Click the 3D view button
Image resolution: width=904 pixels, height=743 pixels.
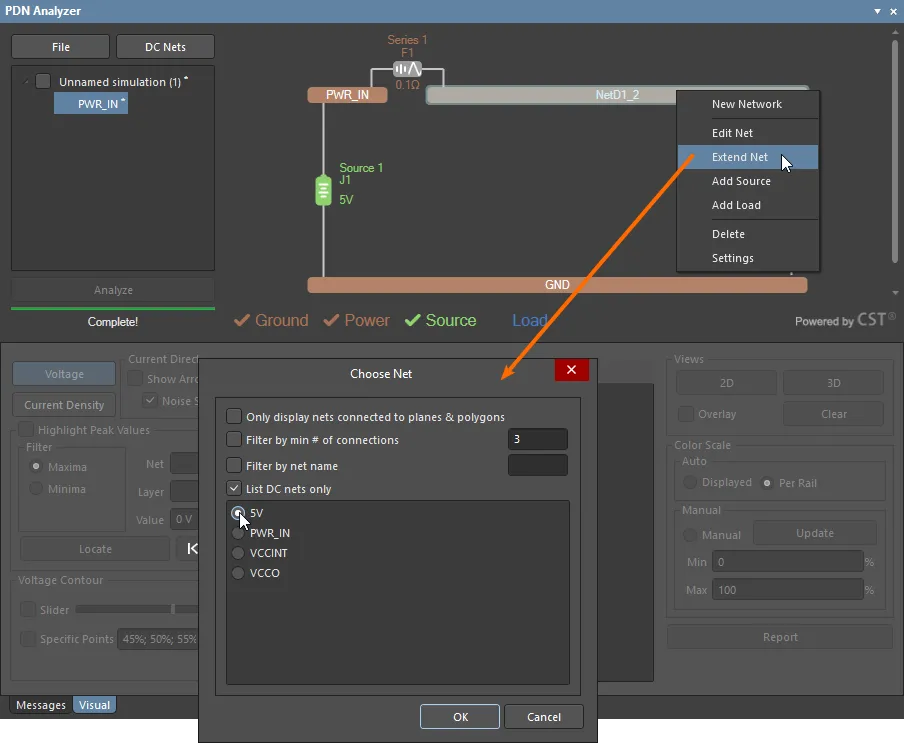[x=834, y=383]
